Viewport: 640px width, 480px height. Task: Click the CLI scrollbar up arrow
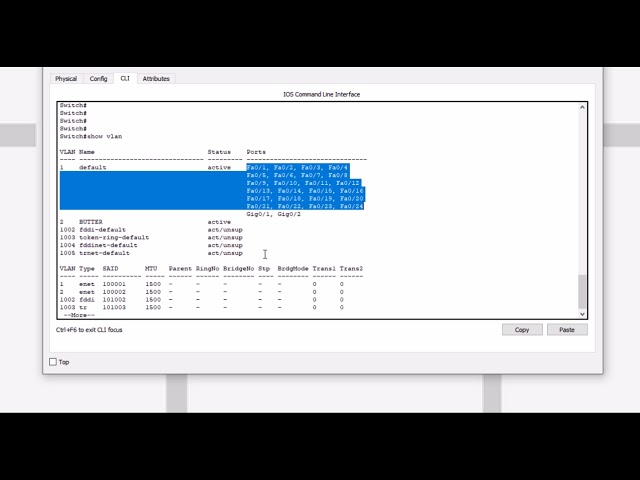582,107
